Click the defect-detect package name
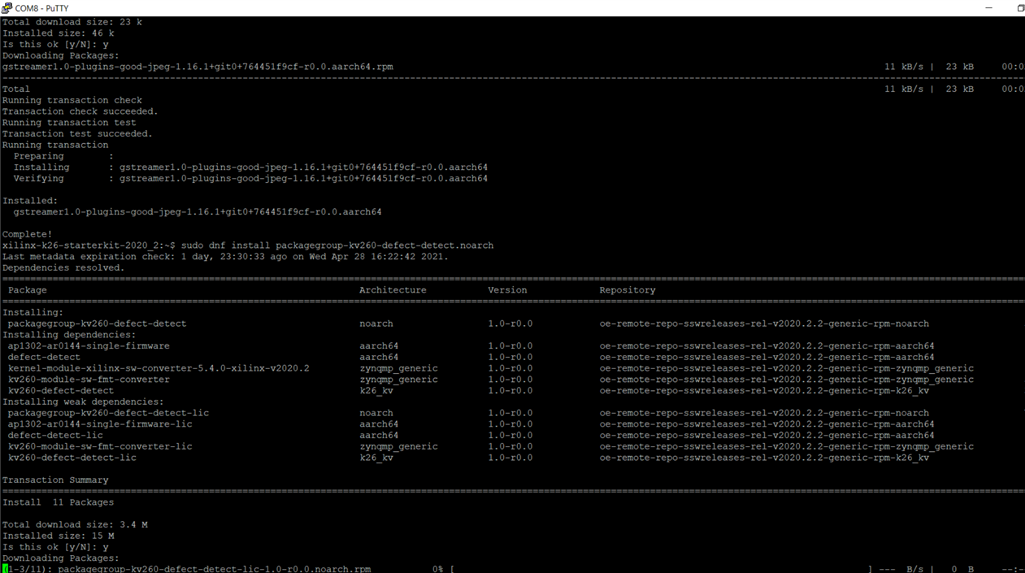The height and width of the screenshot is (573, 1025). click(44, 357)
